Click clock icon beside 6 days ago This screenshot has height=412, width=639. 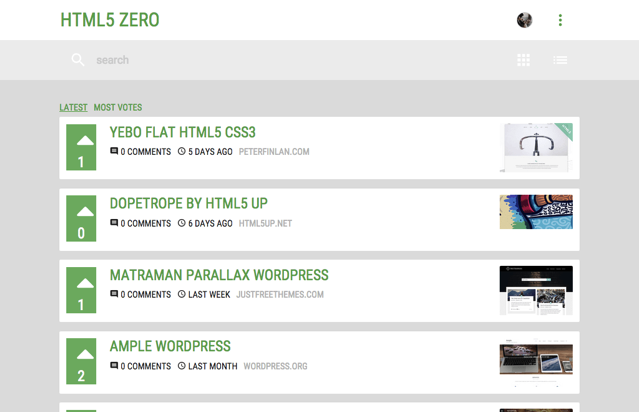coord(182,223)
